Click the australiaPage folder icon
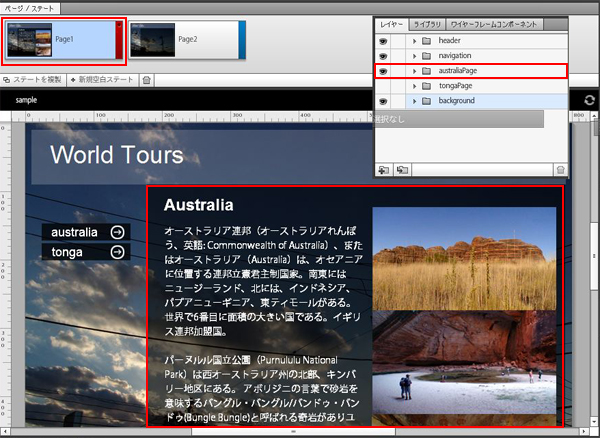This screenshot has width=600, height=438. pos(426,71)
